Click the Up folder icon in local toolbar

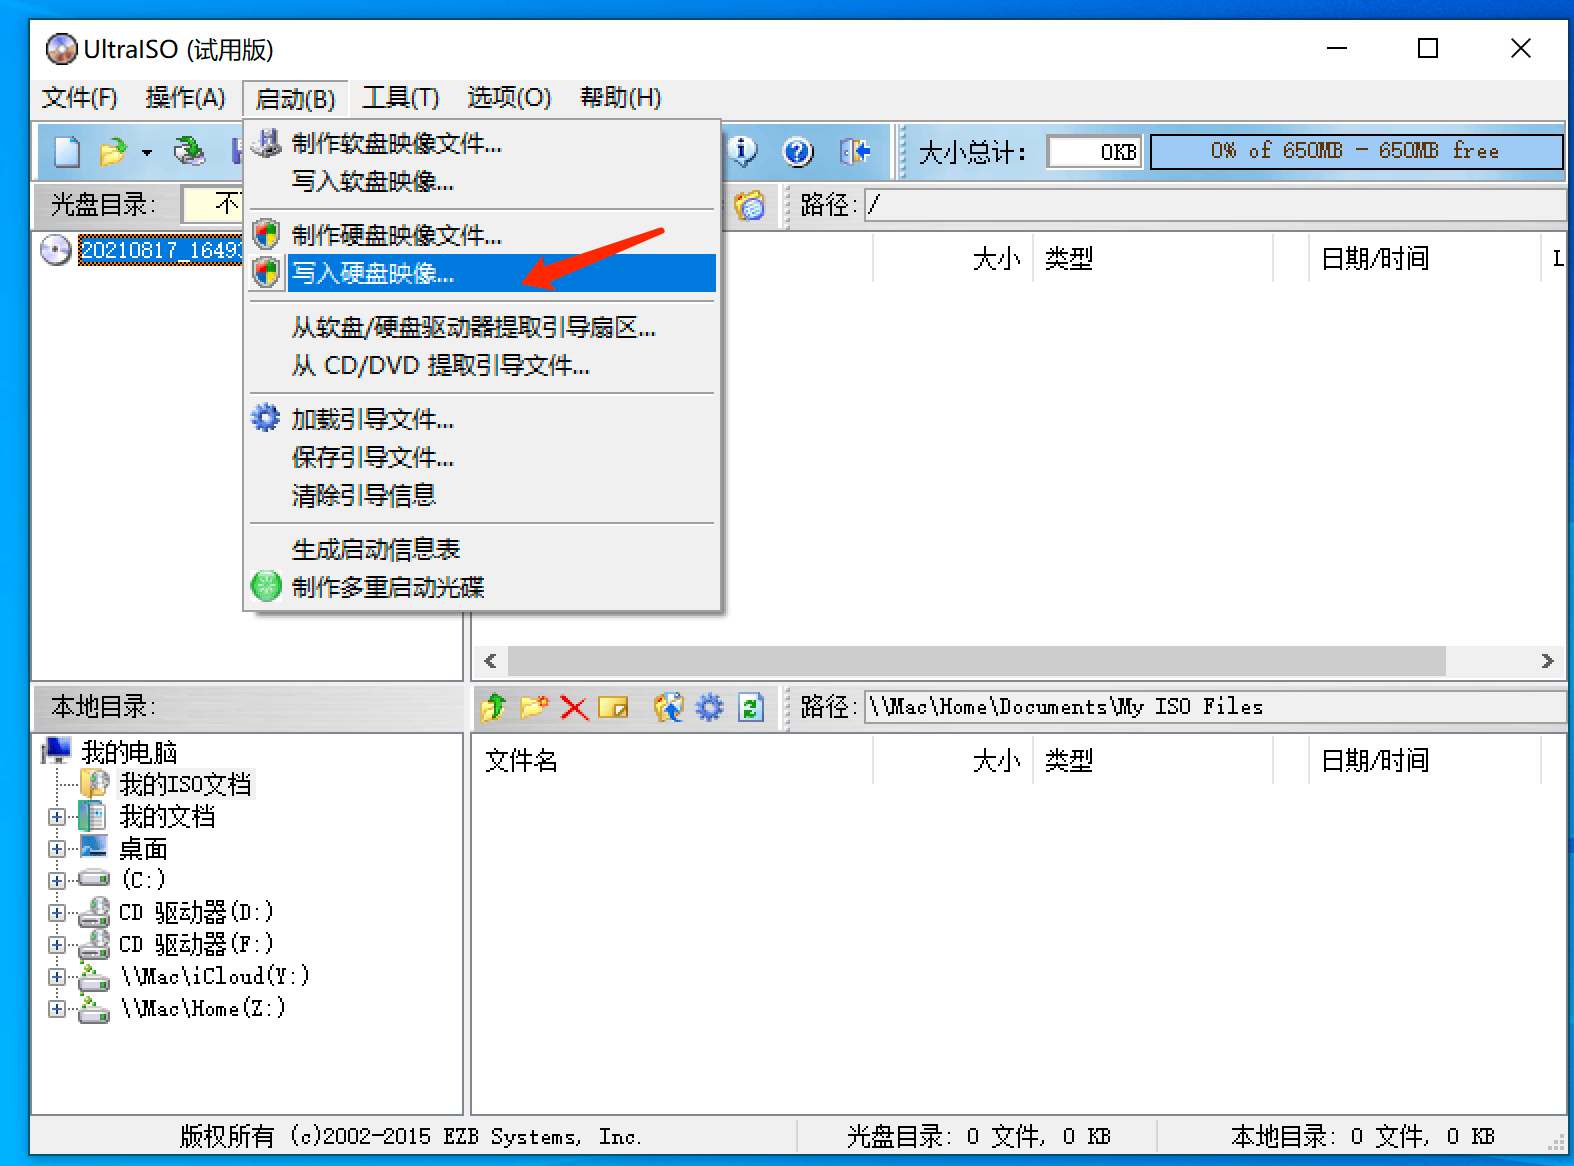[x=493, y=707]
